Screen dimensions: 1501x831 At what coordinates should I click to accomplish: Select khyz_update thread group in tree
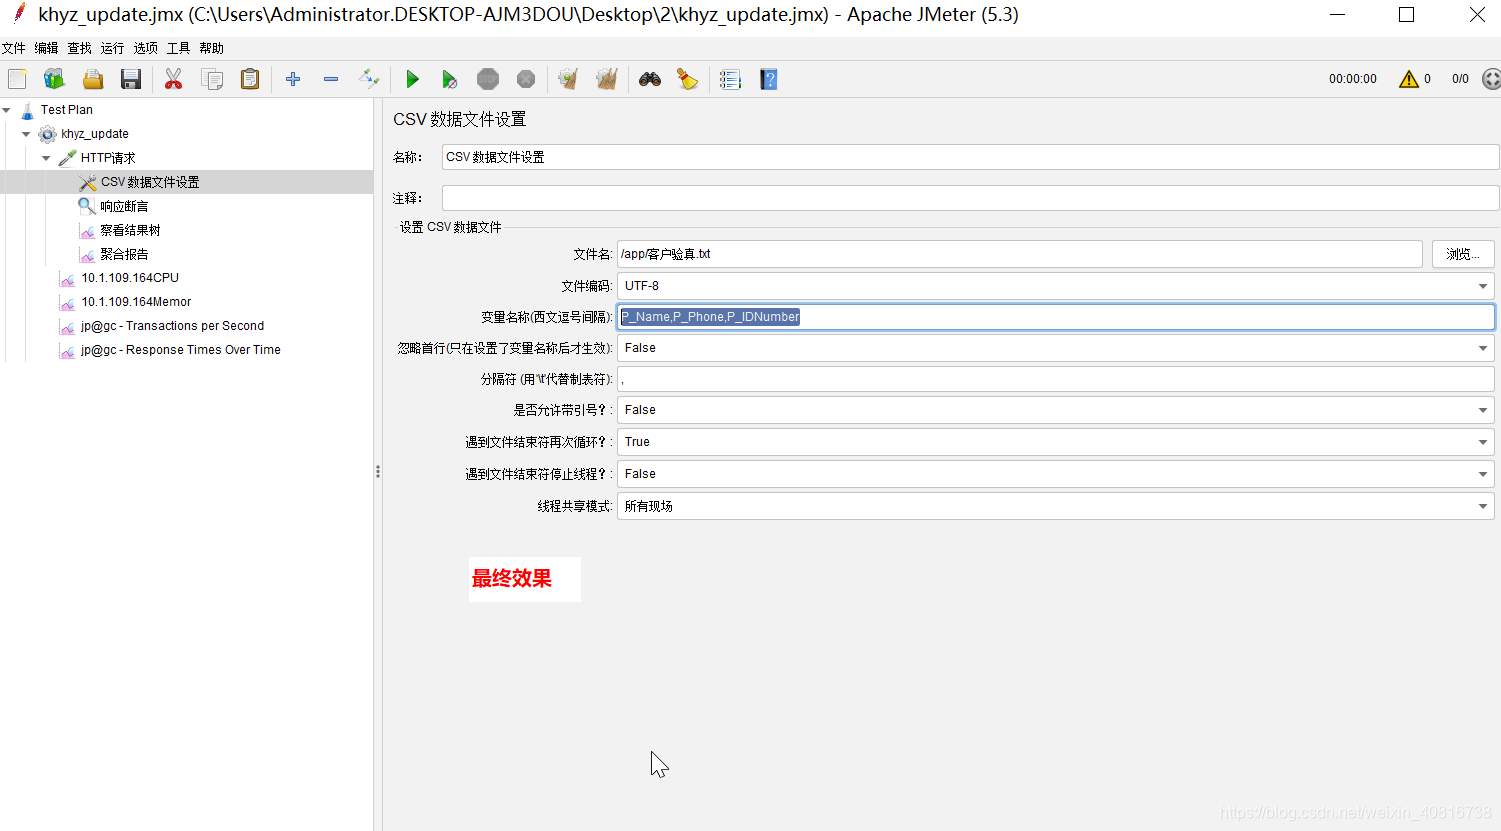click(x=94, y=134)
